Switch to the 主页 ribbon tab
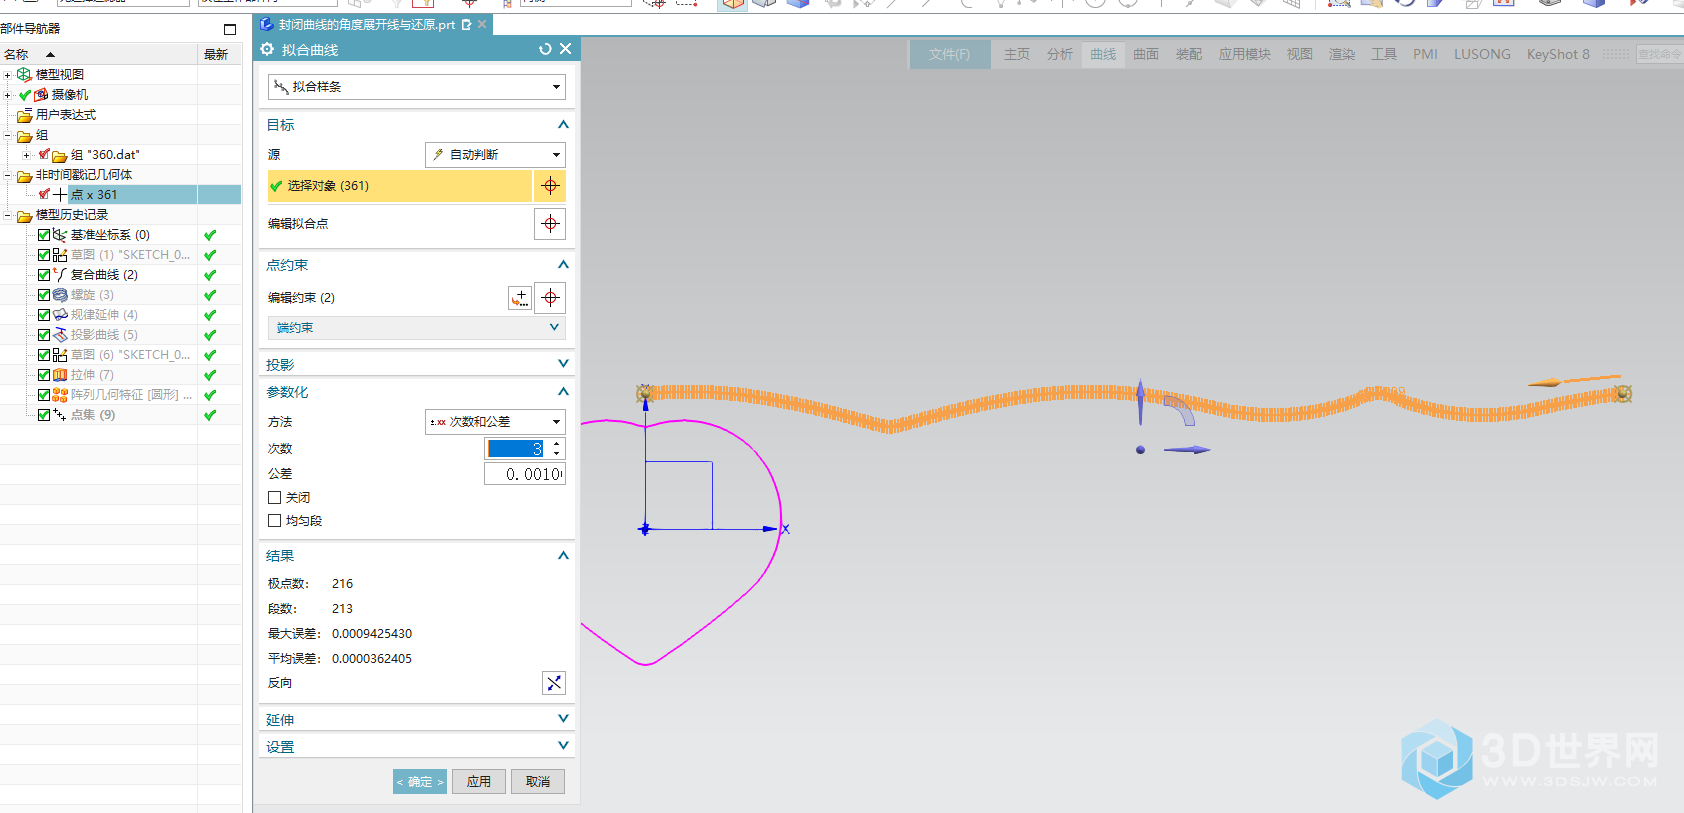The image size is (1684, 813). [x=1017, y=54]
